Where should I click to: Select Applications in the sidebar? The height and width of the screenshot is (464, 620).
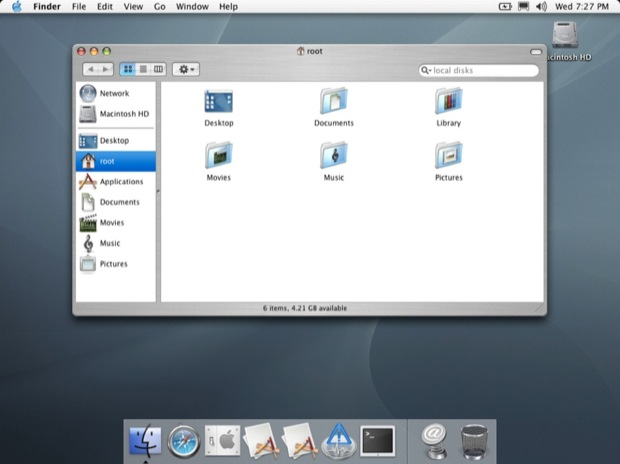click(x=116, y=182)
